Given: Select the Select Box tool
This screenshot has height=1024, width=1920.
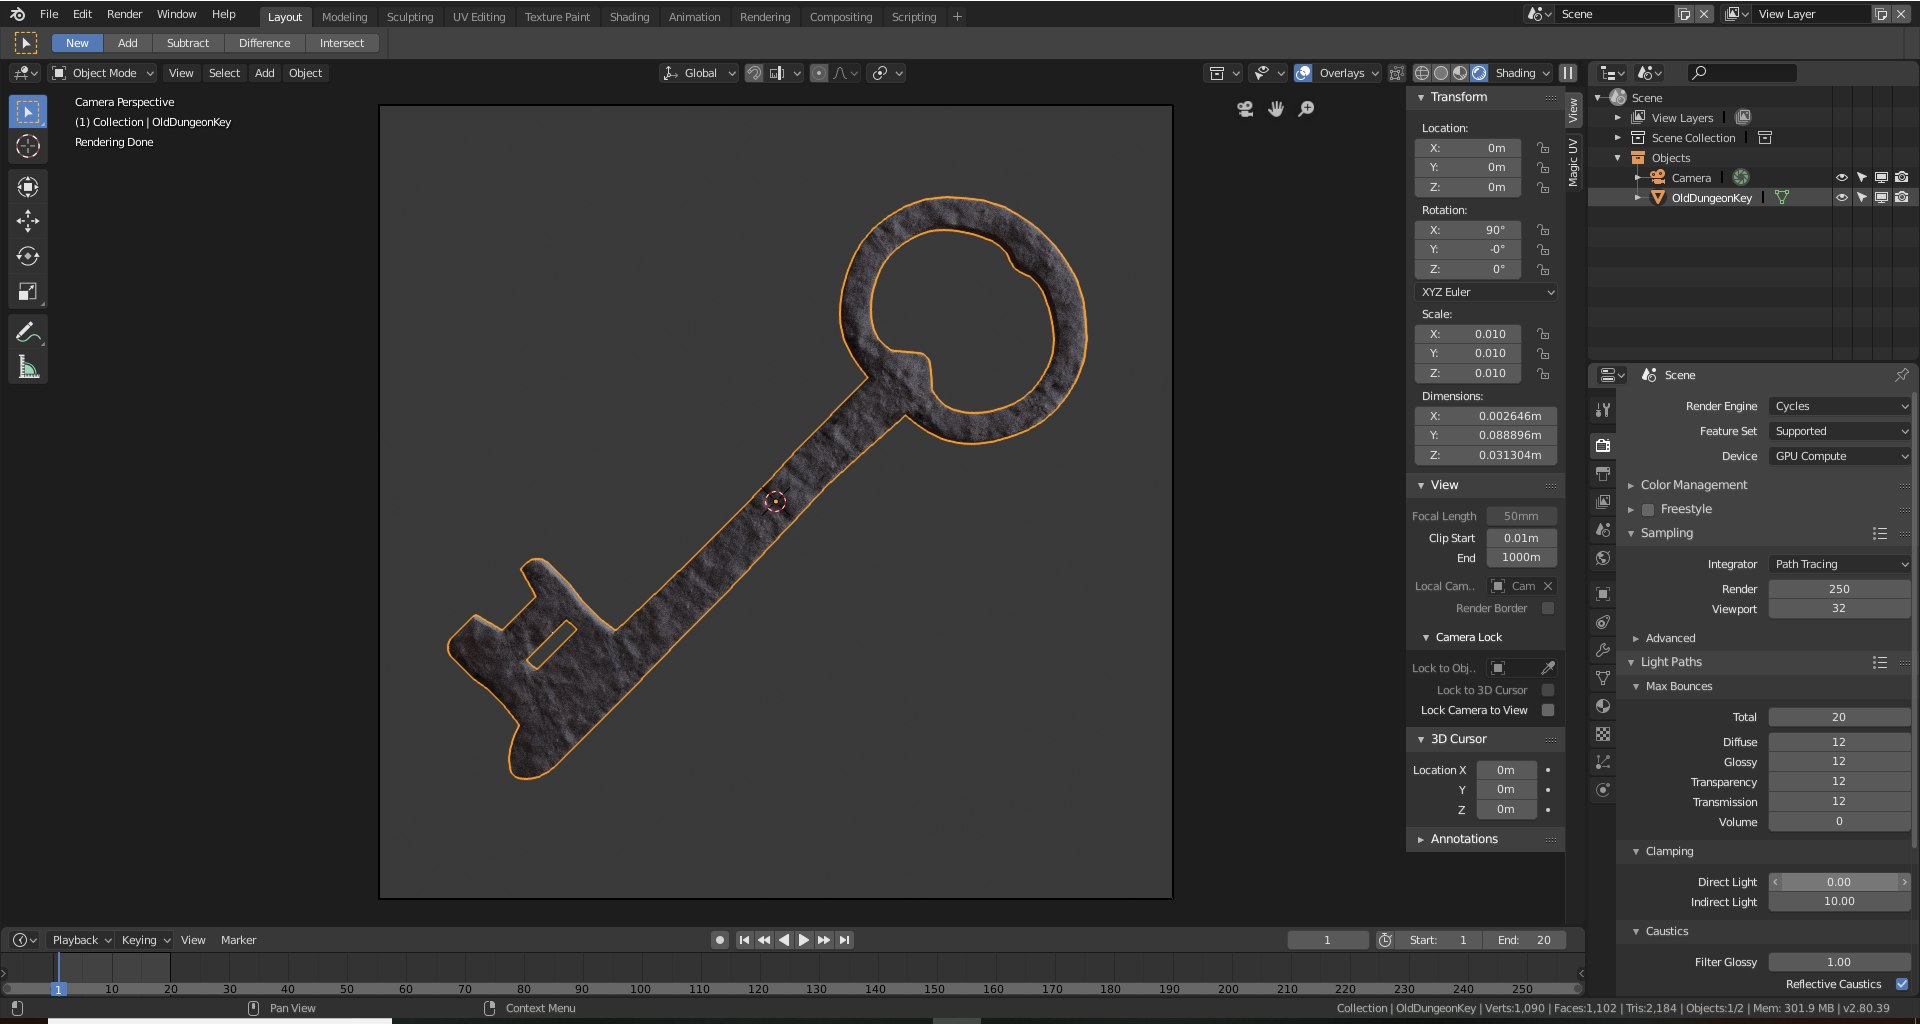Looking at the screenshot, I should pos(28,111).
